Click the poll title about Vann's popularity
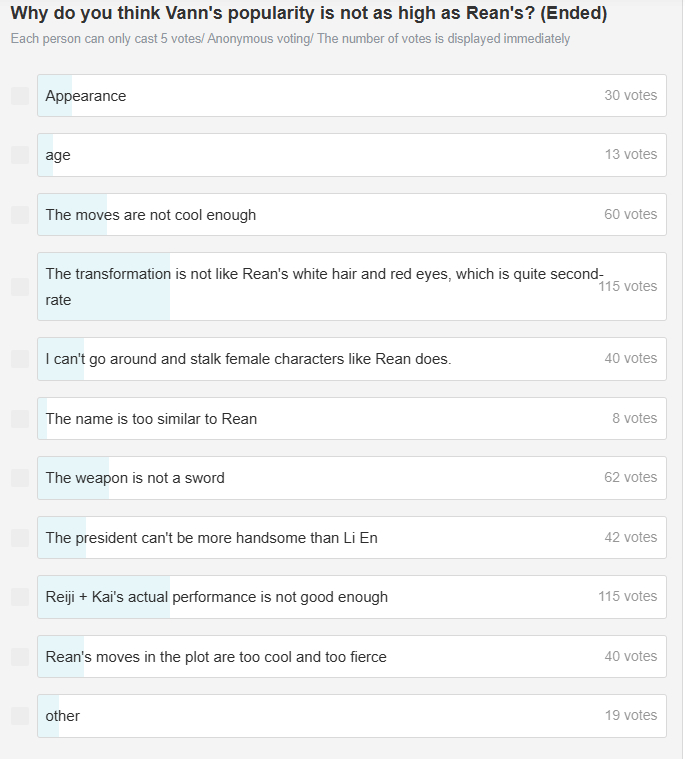 pos(308,14)
